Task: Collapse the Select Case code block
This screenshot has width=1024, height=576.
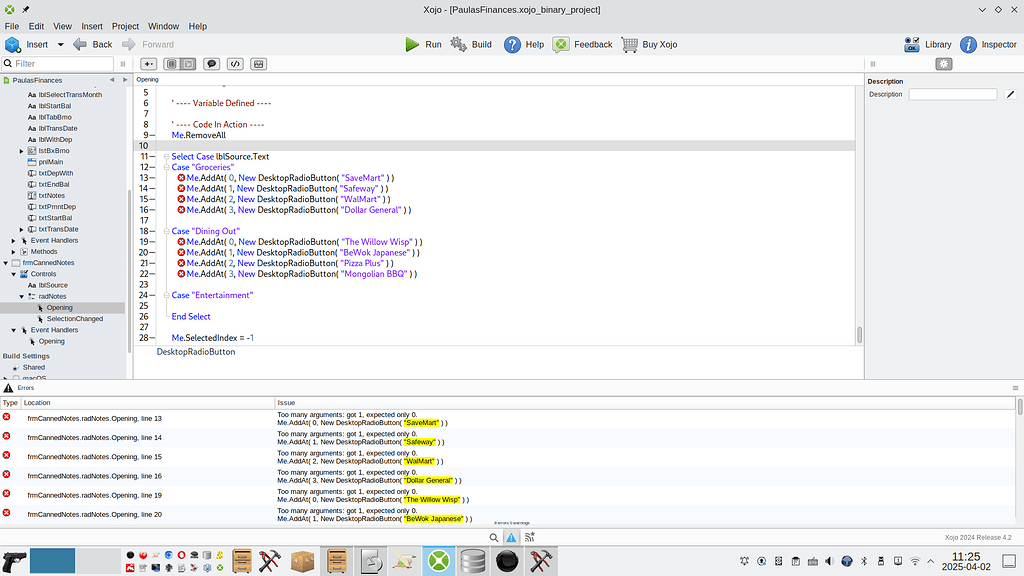Action: coord(166,157)
